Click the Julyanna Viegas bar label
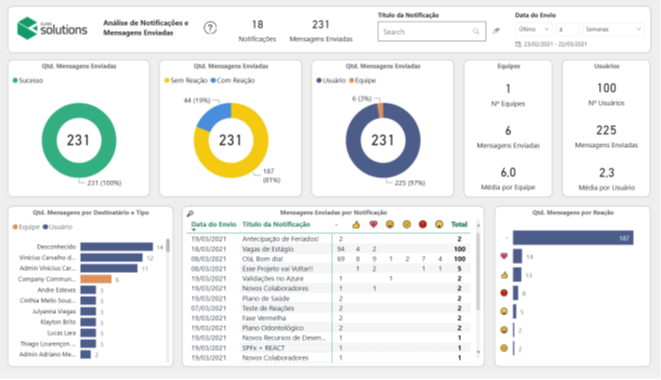 (x=54, y=311)
